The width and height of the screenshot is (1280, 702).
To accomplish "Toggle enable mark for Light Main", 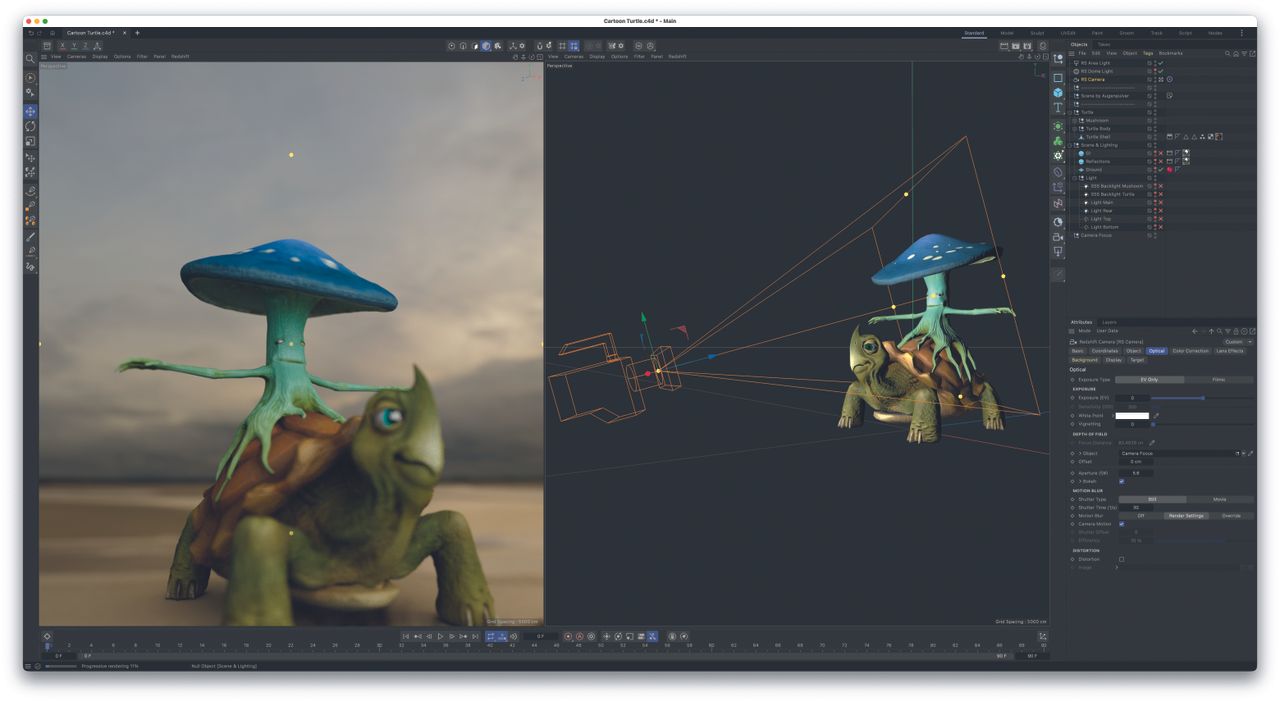I will [1160, 202].
